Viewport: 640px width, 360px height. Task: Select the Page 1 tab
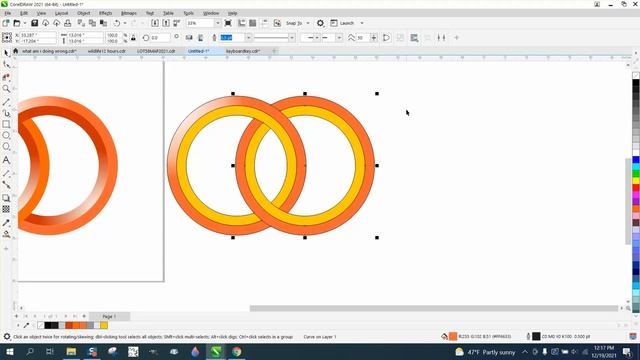(109, 316)
